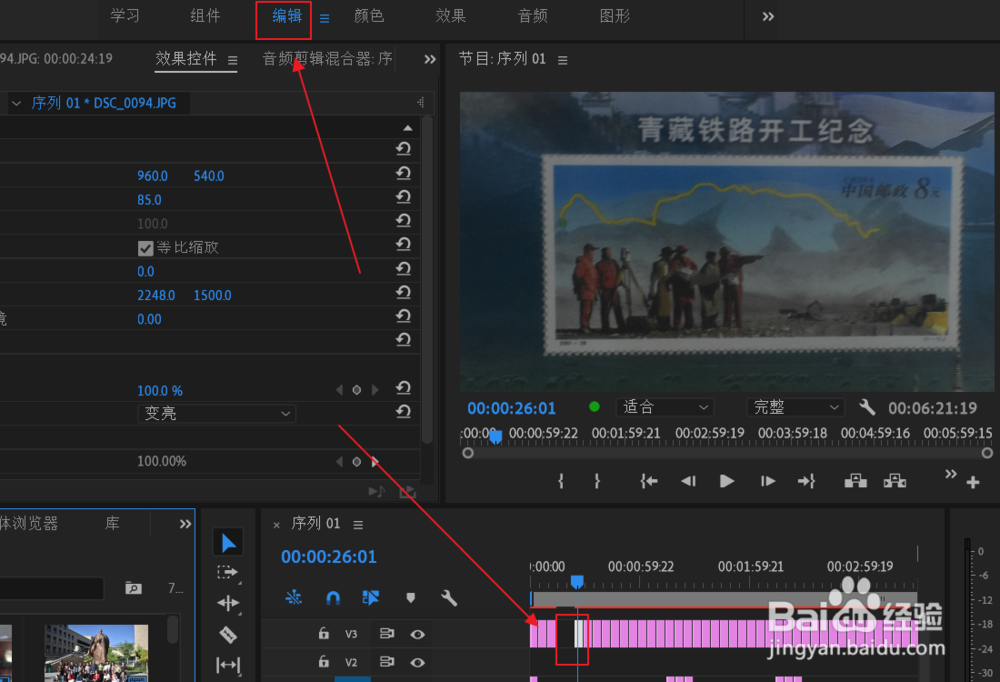The height and width of the screenshot is (682, 1000).
Task: Toggle nest sequence insert mode icon
Action: tap(293, 597)
